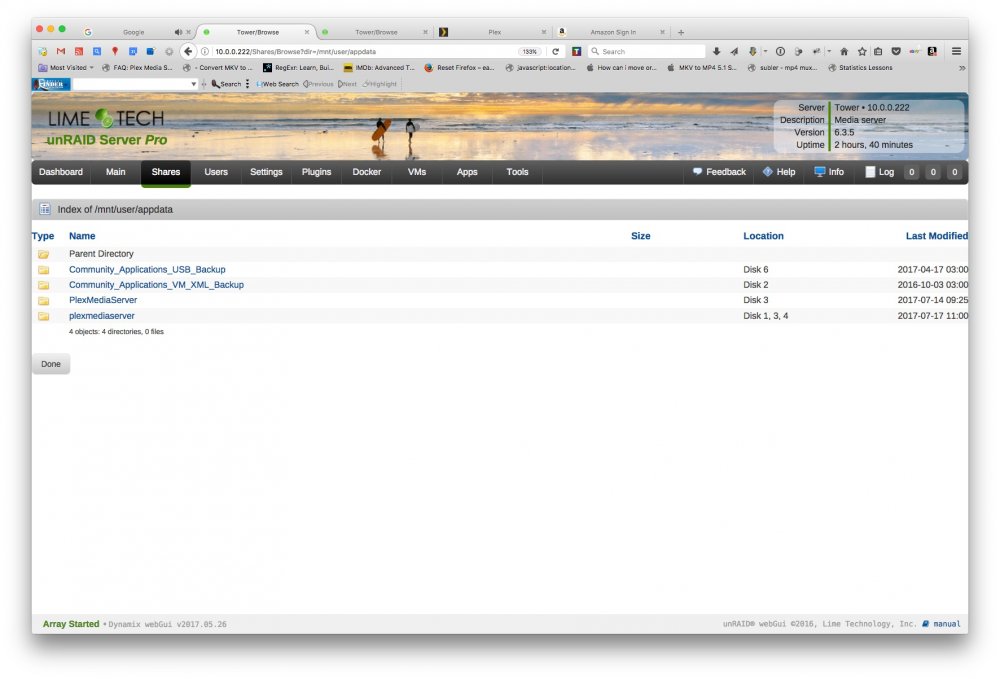Click the Gmail toolbar icon

(x=61, y=52)
